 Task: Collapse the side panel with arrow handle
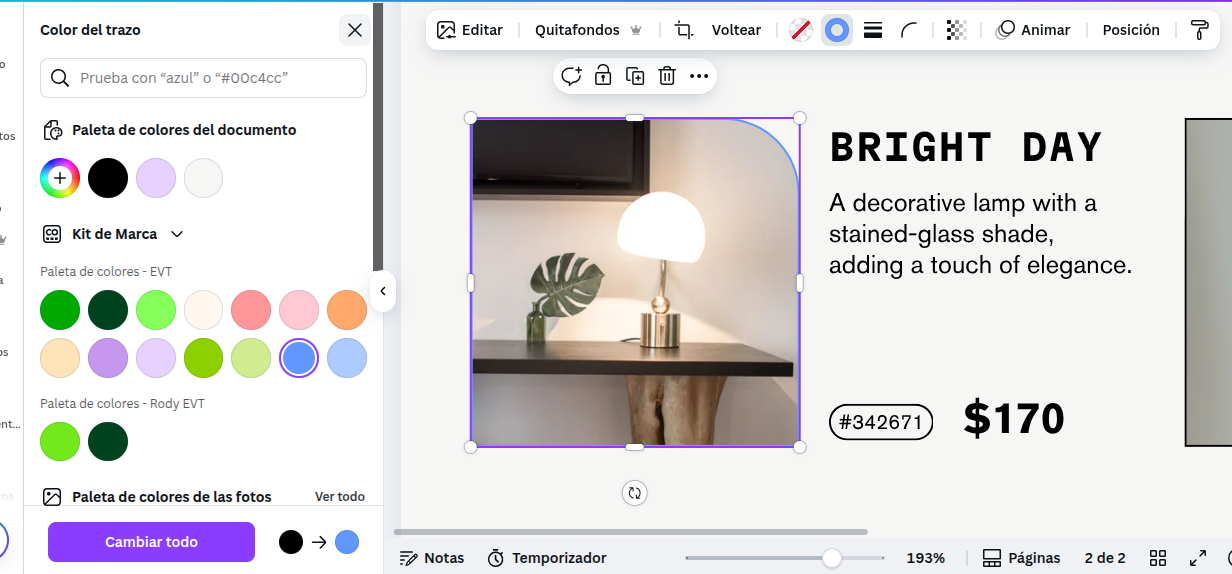coord(382,291)
